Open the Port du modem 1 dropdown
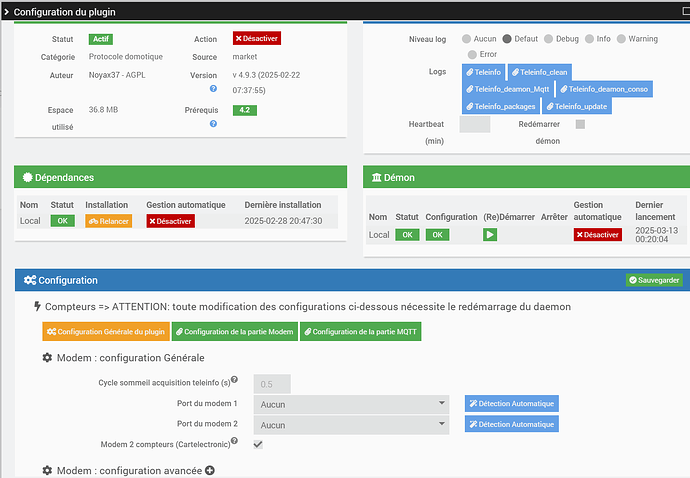The width and height of the screenshot is (690, 478). click(351, 404)
